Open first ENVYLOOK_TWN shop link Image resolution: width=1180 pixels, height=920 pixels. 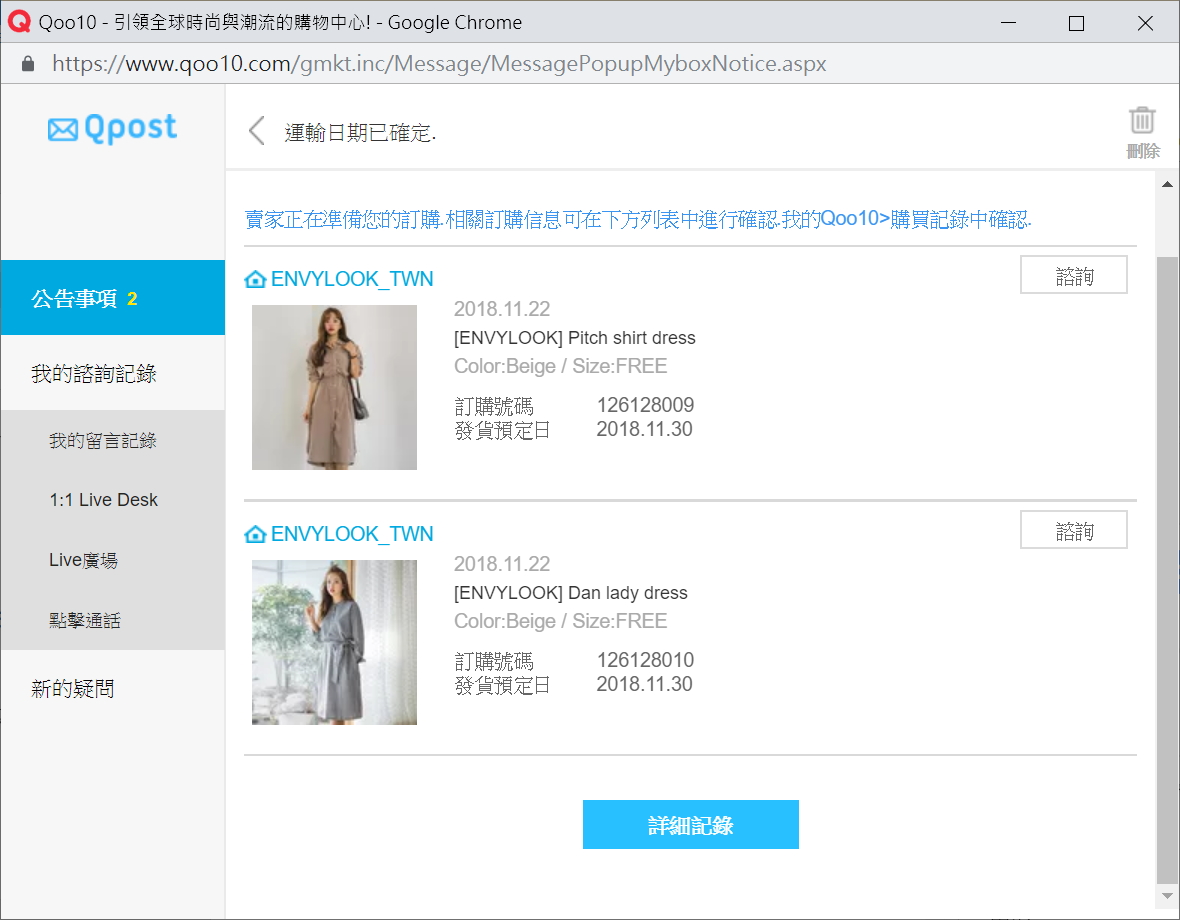[x=351, y=279]
